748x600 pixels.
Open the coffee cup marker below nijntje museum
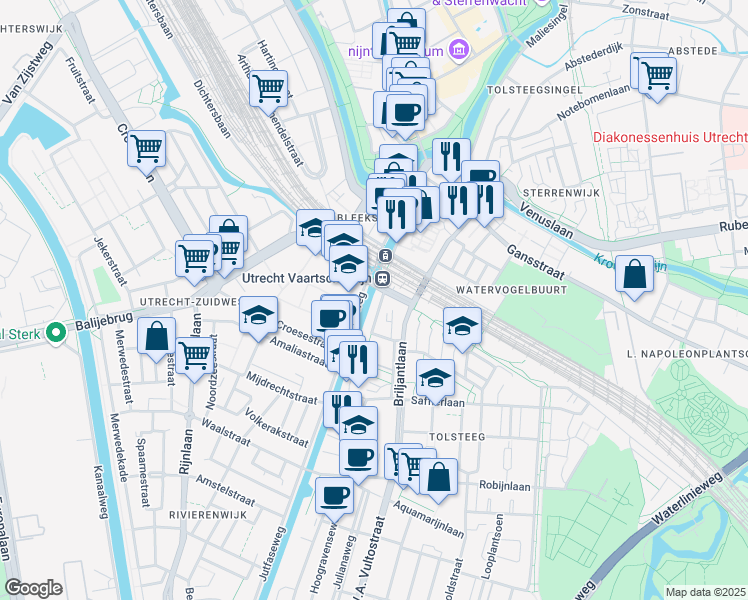click(x=405, y=113)
